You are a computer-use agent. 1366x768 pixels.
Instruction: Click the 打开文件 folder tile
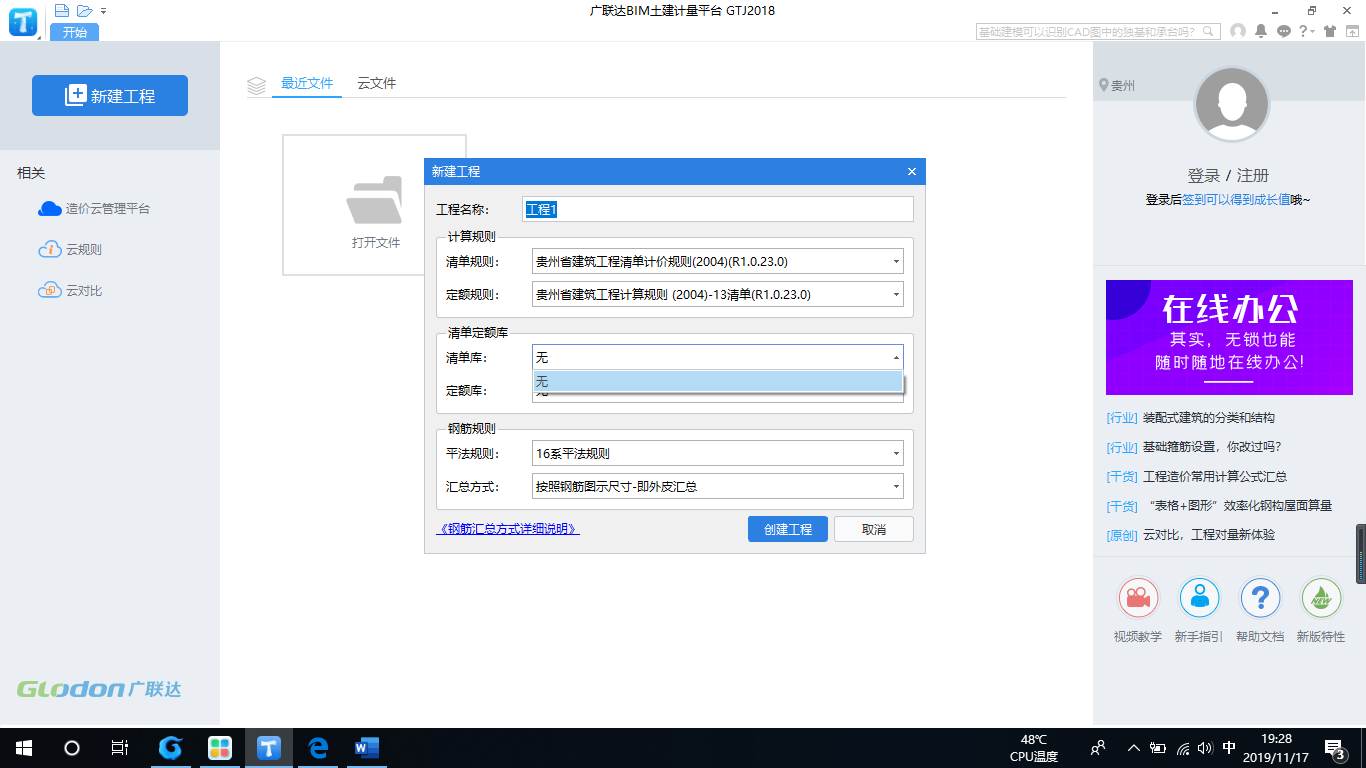tap(374, 205)
